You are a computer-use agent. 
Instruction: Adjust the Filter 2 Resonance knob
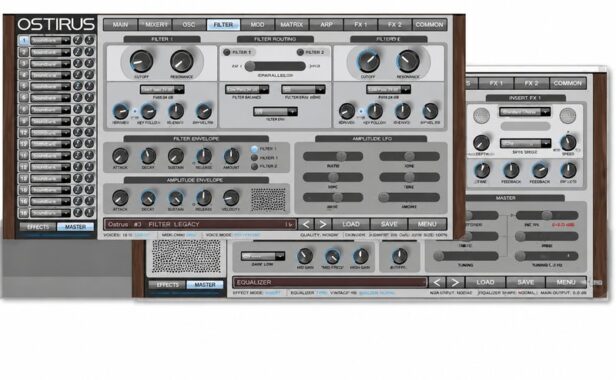[408, 61]
